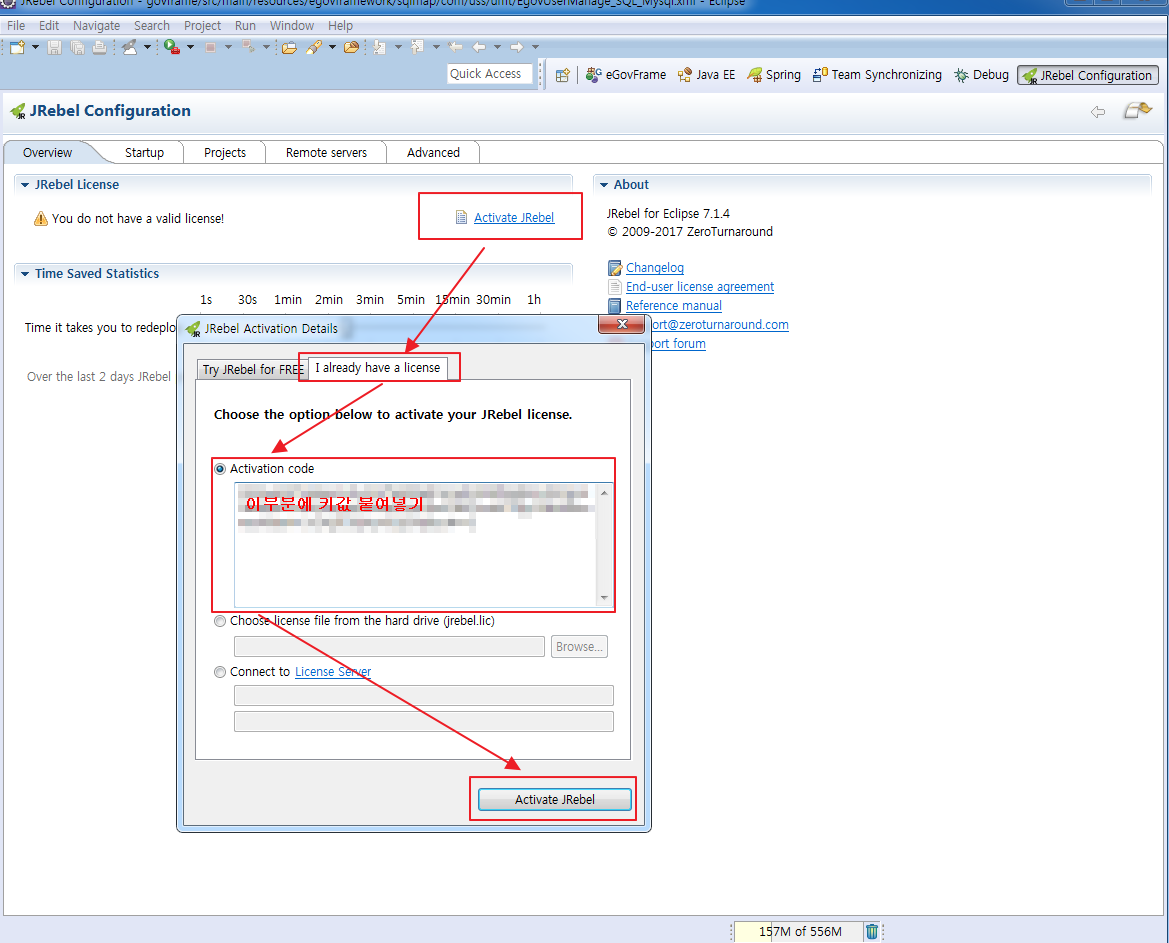Open dropdown next to Search flashlight icon

coord(333,47)
